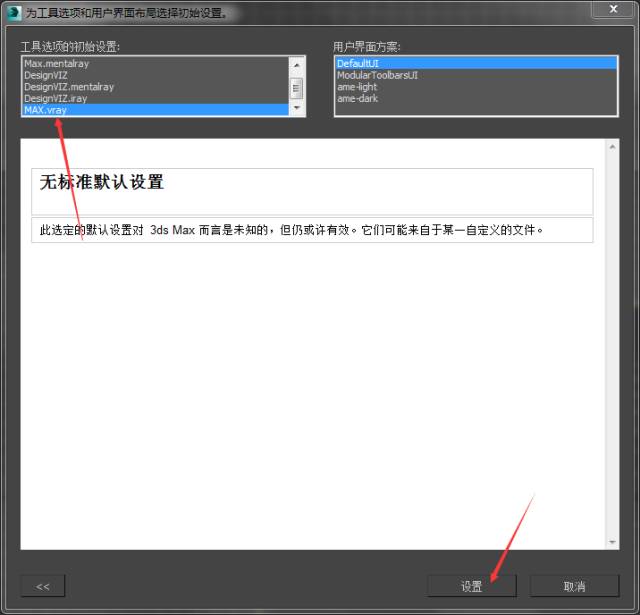Viewport: 640px width, 615px height.
Task: Click up arrow of settings list scrollbar
Action: pos(297,65)
